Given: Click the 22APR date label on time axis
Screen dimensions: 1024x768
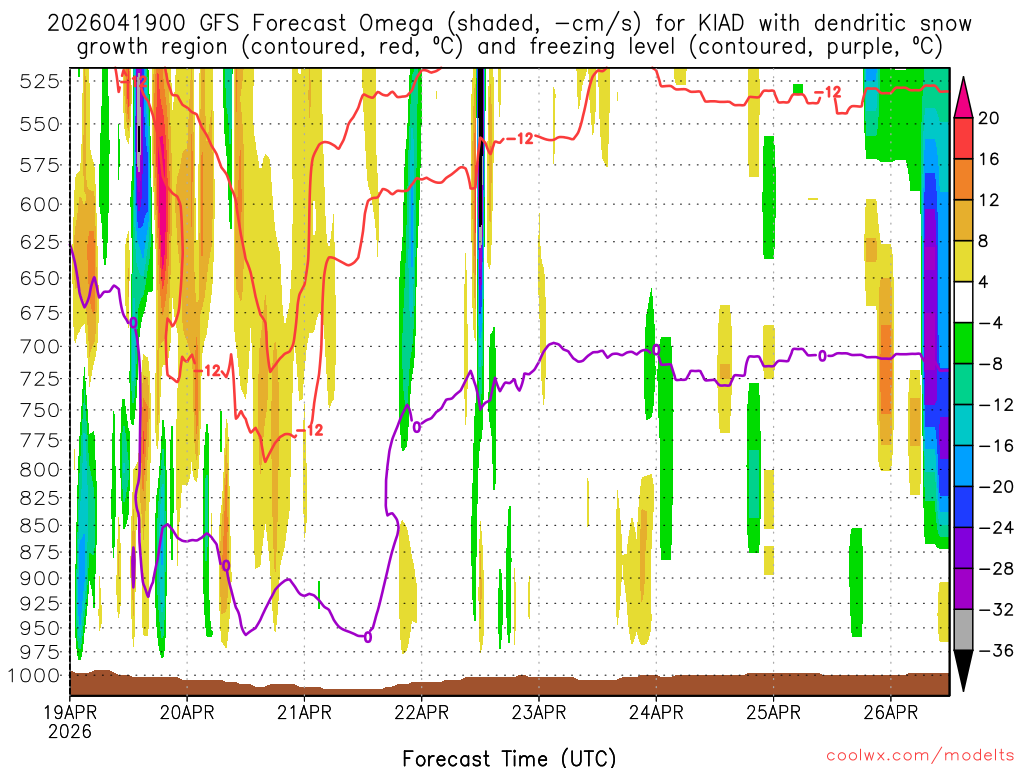Looking at the screenshot, I should click(422, 712).
